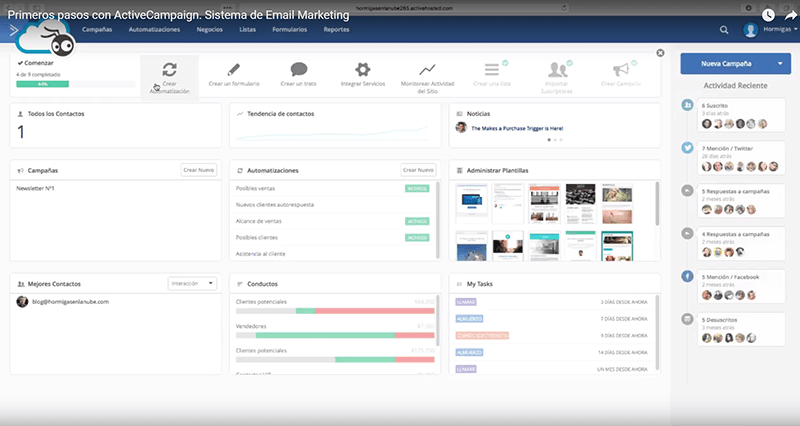Select the dark photo template thumbnail
This screenshot has width=800, height=426.
pos(580,203)
